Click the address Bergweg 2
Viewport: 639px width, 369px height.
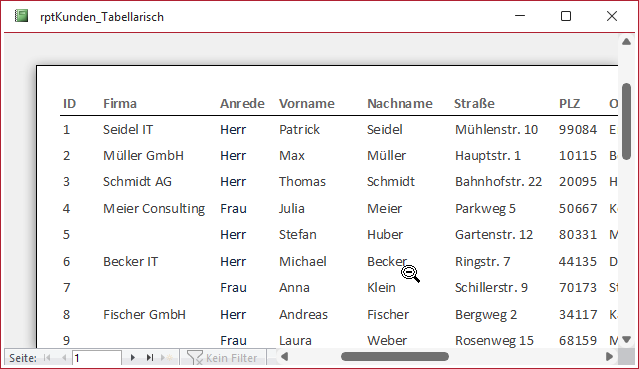tap(486, 315)
